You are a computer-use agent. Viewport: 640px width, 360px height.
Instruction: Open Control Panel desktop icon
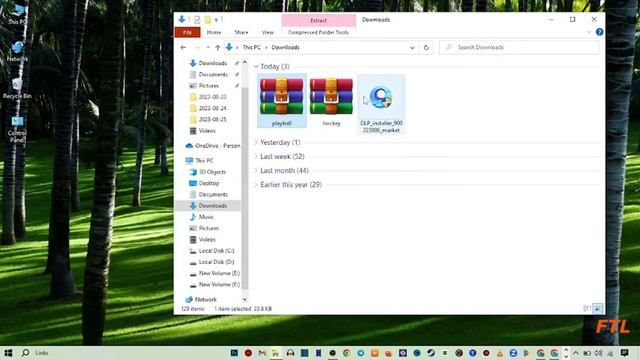(17, 129)
